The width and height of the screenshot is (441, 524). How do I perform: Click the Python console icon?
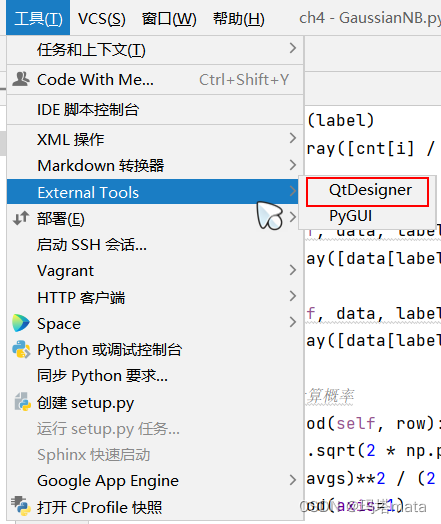click(21, 350)
